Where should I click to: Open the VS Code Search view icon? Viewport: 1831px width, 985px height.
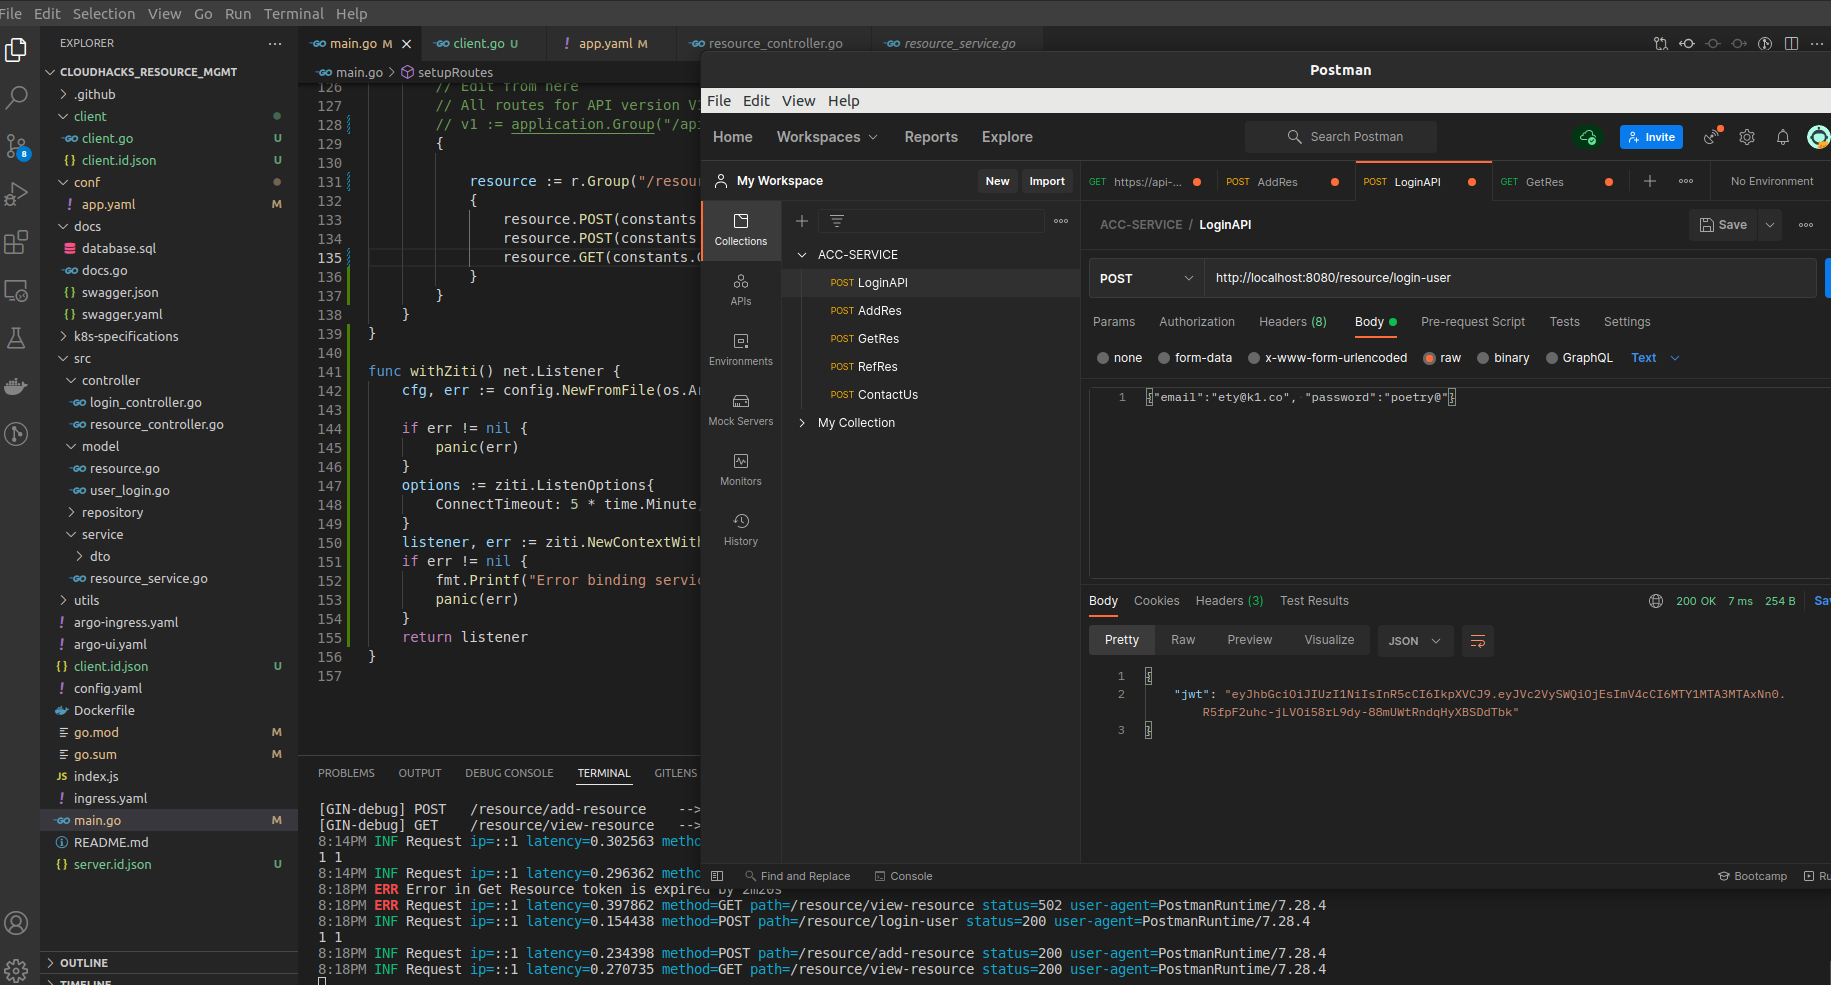(17, 97)
